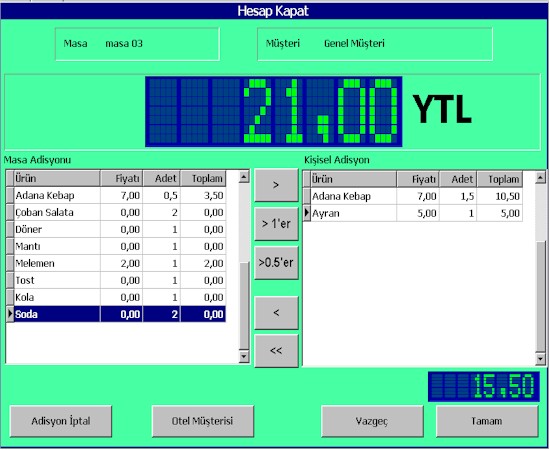Move one unit with '> 1'er' button
Image resolution: width=550 pixels, height=450 pixels.
click(x=276, y=224)
